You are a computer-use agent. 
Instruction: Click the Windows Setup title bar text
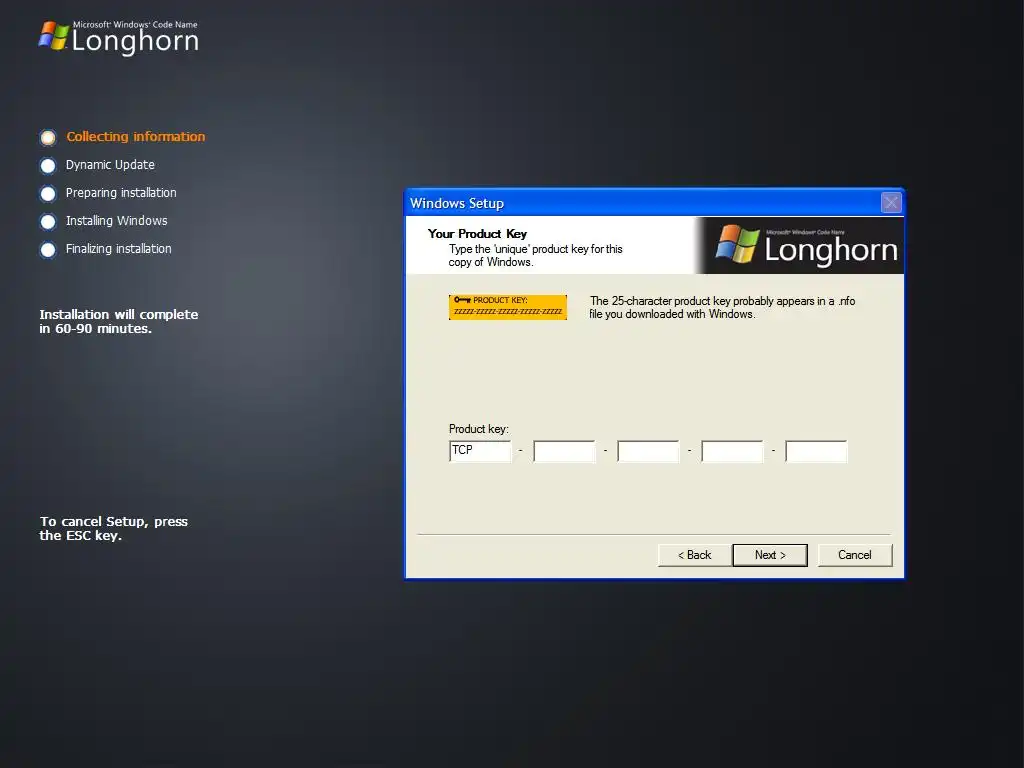(x=457, y=203)
